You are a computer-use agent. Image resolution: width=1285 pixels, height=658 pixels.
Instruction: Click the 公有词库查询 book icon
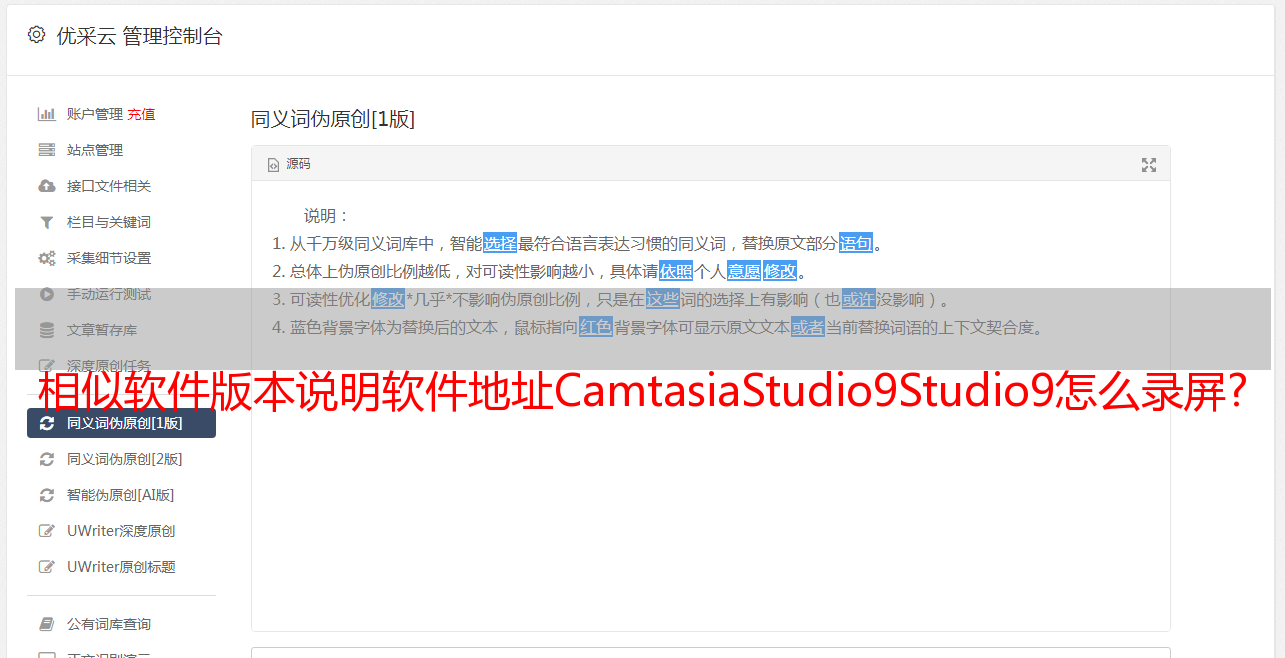(x=46, y=624)
